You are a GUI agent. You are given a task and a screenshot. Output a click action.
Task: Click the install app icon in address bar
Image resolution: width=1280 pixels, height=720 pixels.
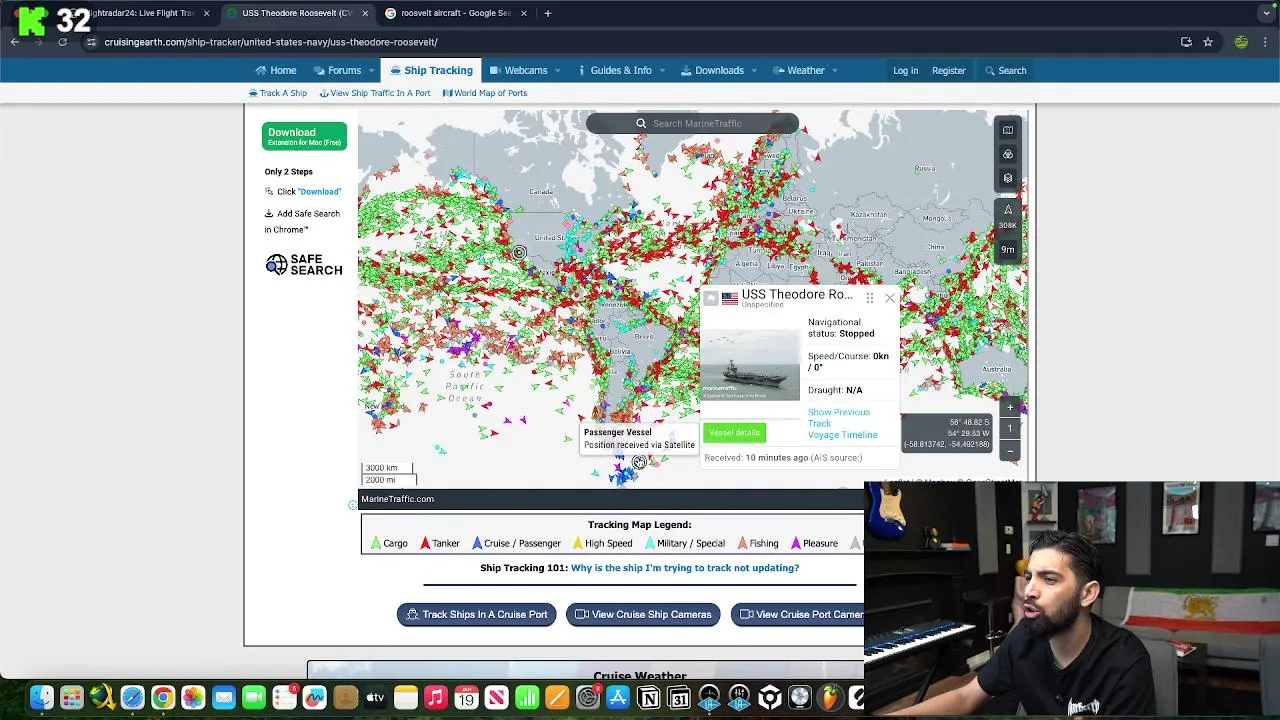click(1186, 42)
